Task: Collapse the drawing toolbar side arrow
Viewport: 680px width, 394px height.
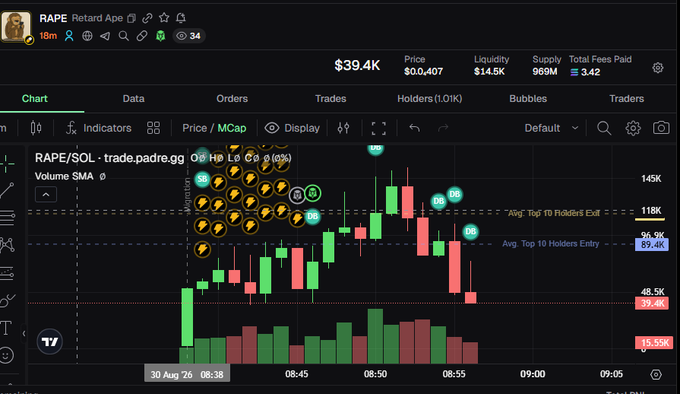Action: 24,333
